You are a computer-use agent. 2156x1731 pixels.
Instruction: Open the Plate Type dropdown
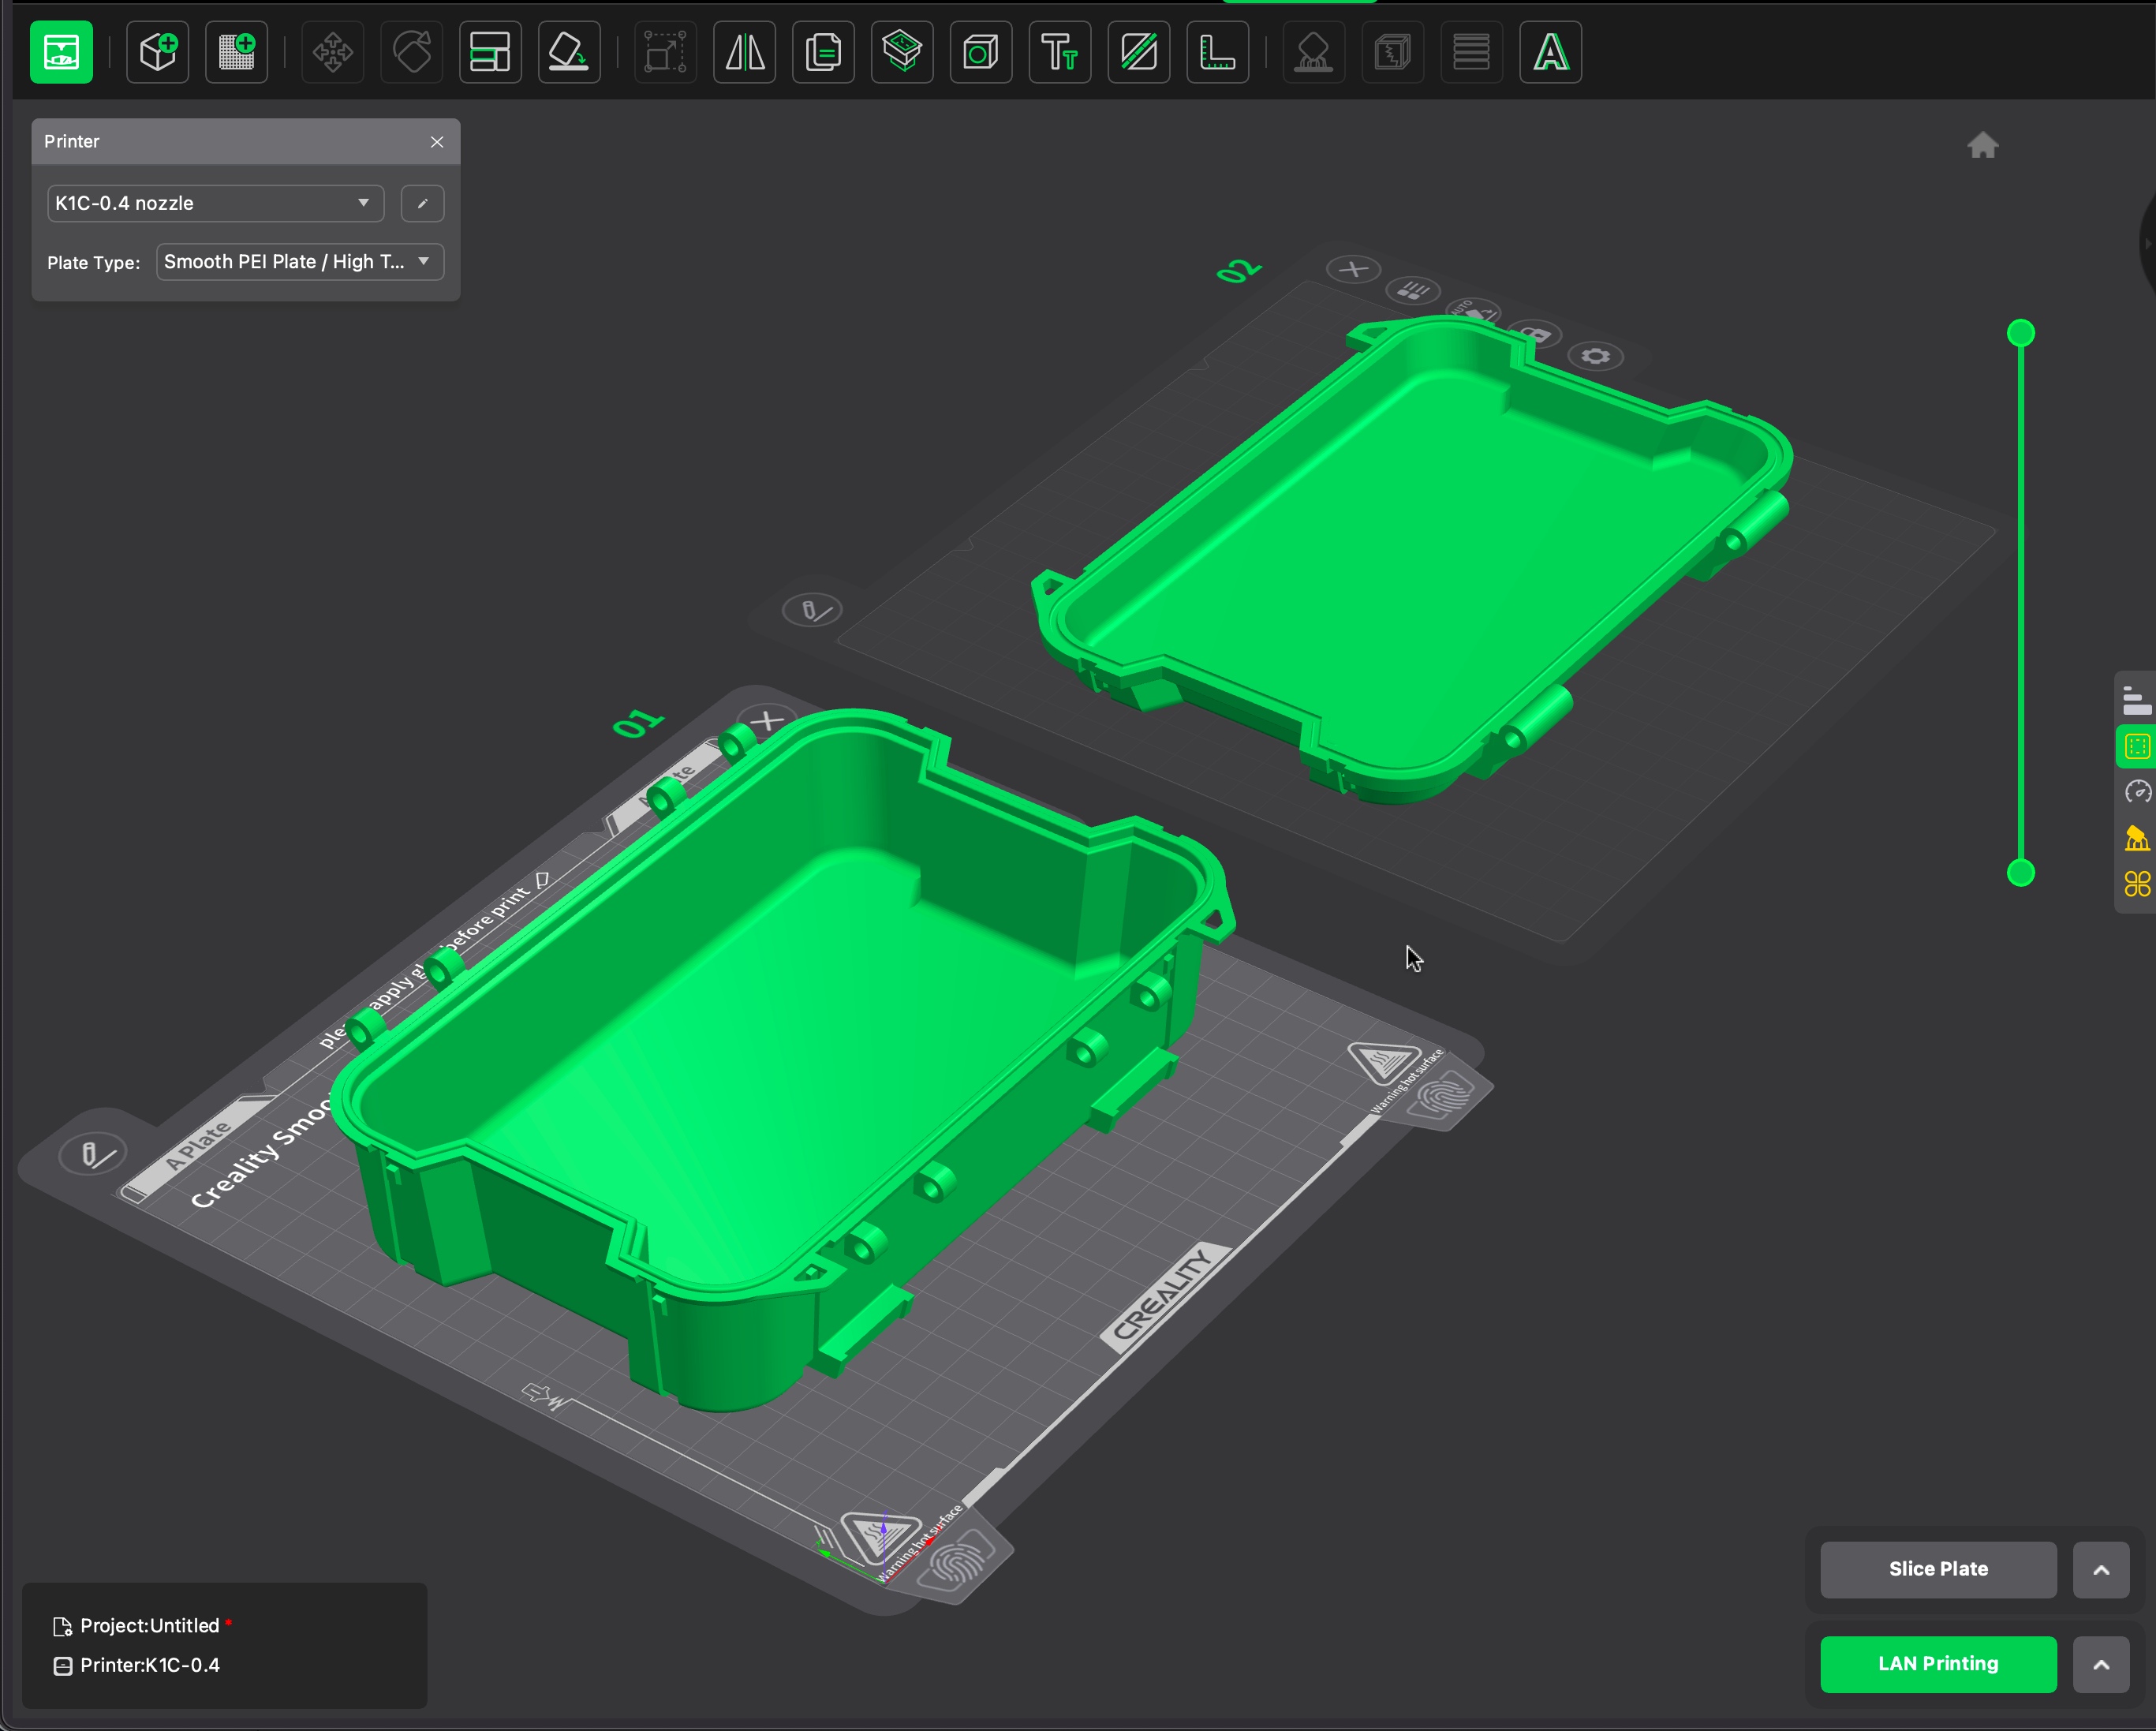click(x=299, y=262)
